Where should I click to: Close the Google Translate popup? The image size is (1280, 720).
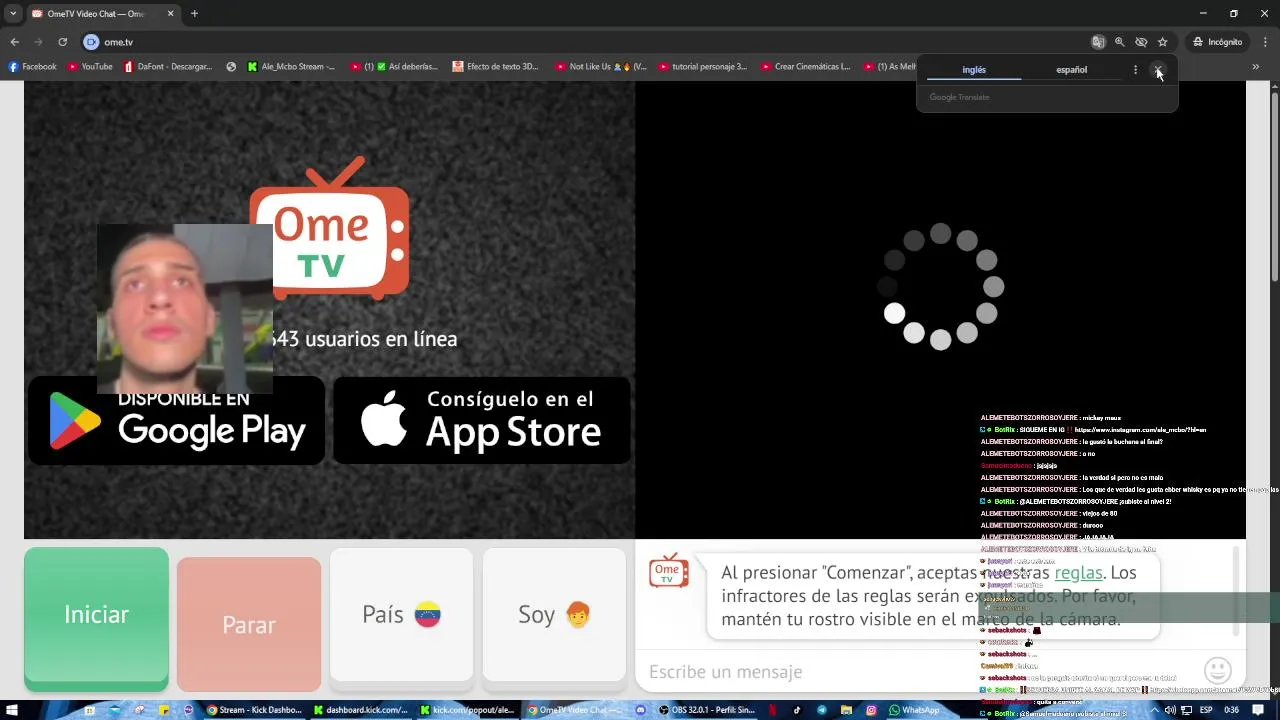(x=1158, y=70)
